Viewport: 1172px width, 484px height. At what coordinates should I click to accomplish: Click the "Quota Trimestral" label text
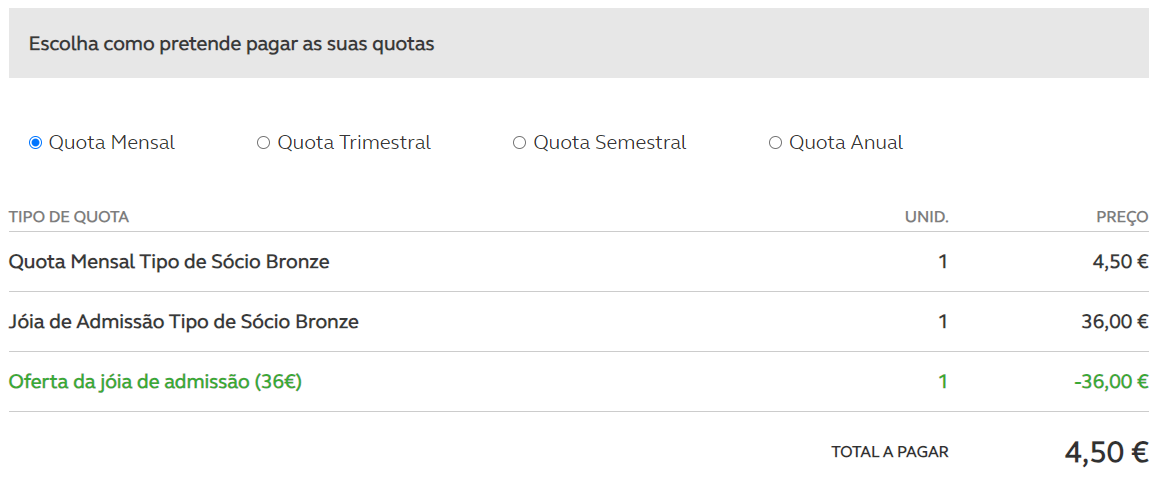[x=354, y=143]
